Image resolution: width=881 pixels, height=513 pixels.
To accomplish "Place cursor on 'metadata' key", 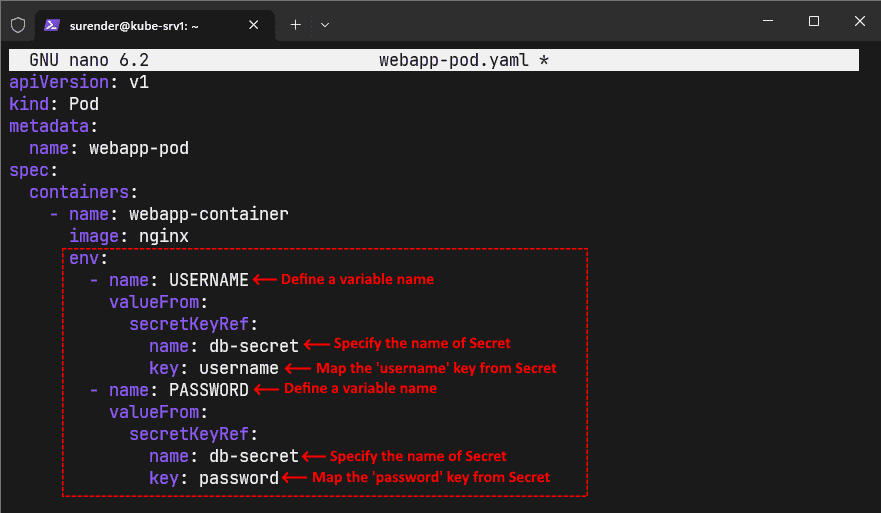I will pyautogui.click(x=49, y=126).
